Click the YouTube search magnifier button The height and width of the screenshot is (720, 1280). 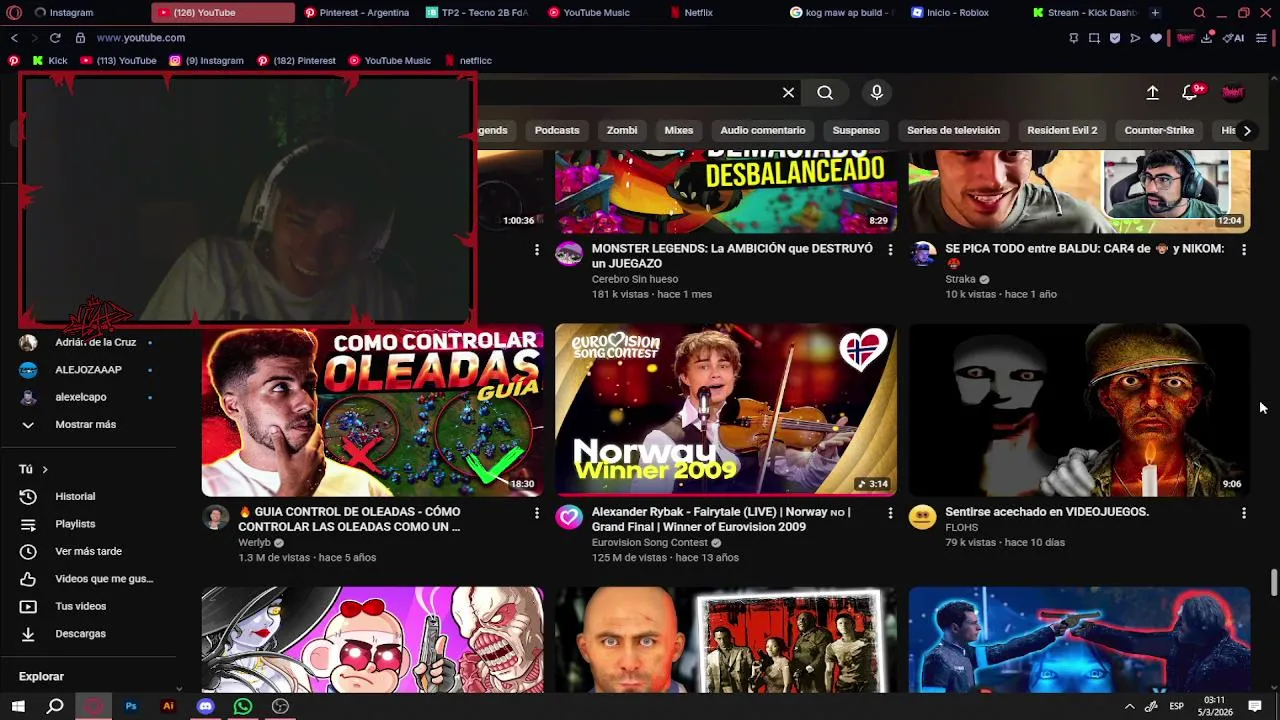pos(825,93)
